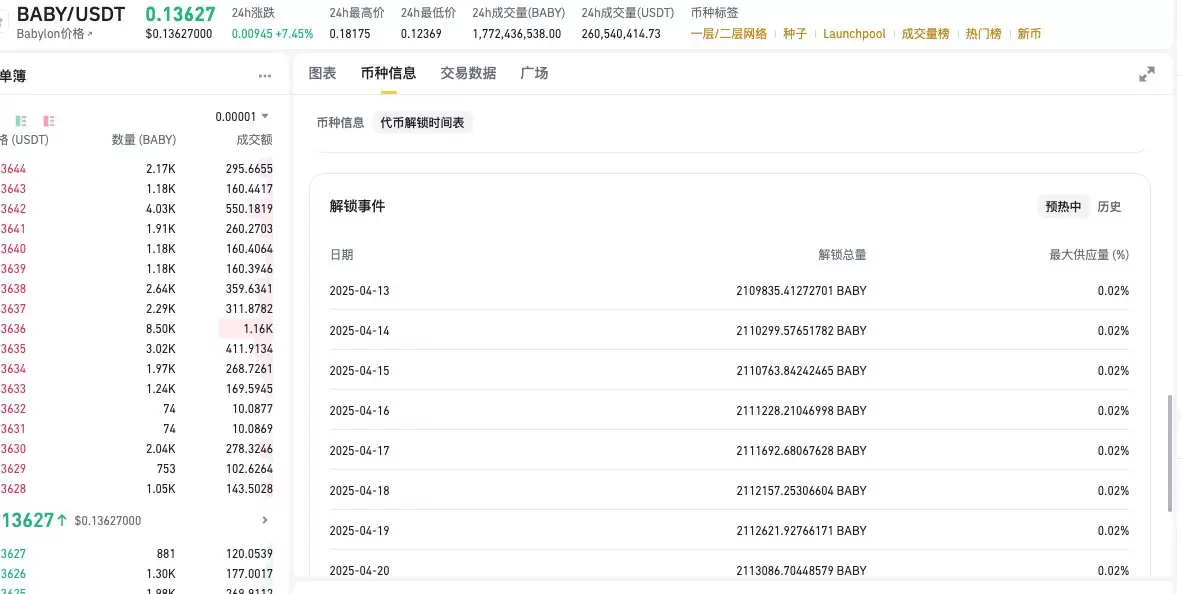
Task: Click the 日期 column header
Action: (341, 254)
